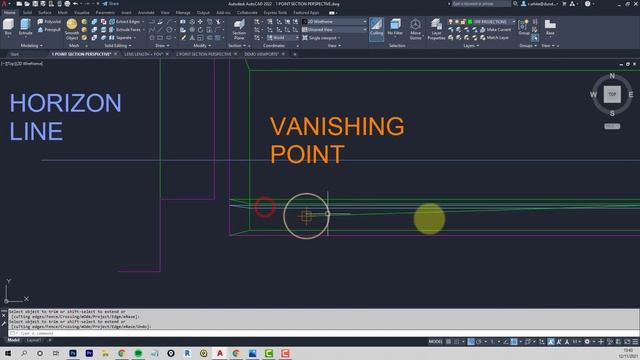Click the Rotate tool in Modify panel

tap(200, 30)
